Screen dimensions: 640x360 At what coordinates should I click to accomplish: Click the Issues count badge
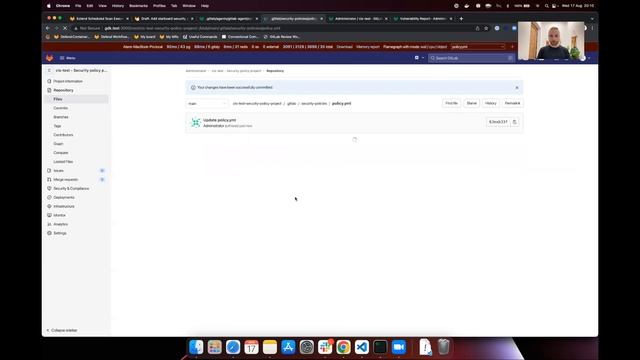[x=102, y=171]
